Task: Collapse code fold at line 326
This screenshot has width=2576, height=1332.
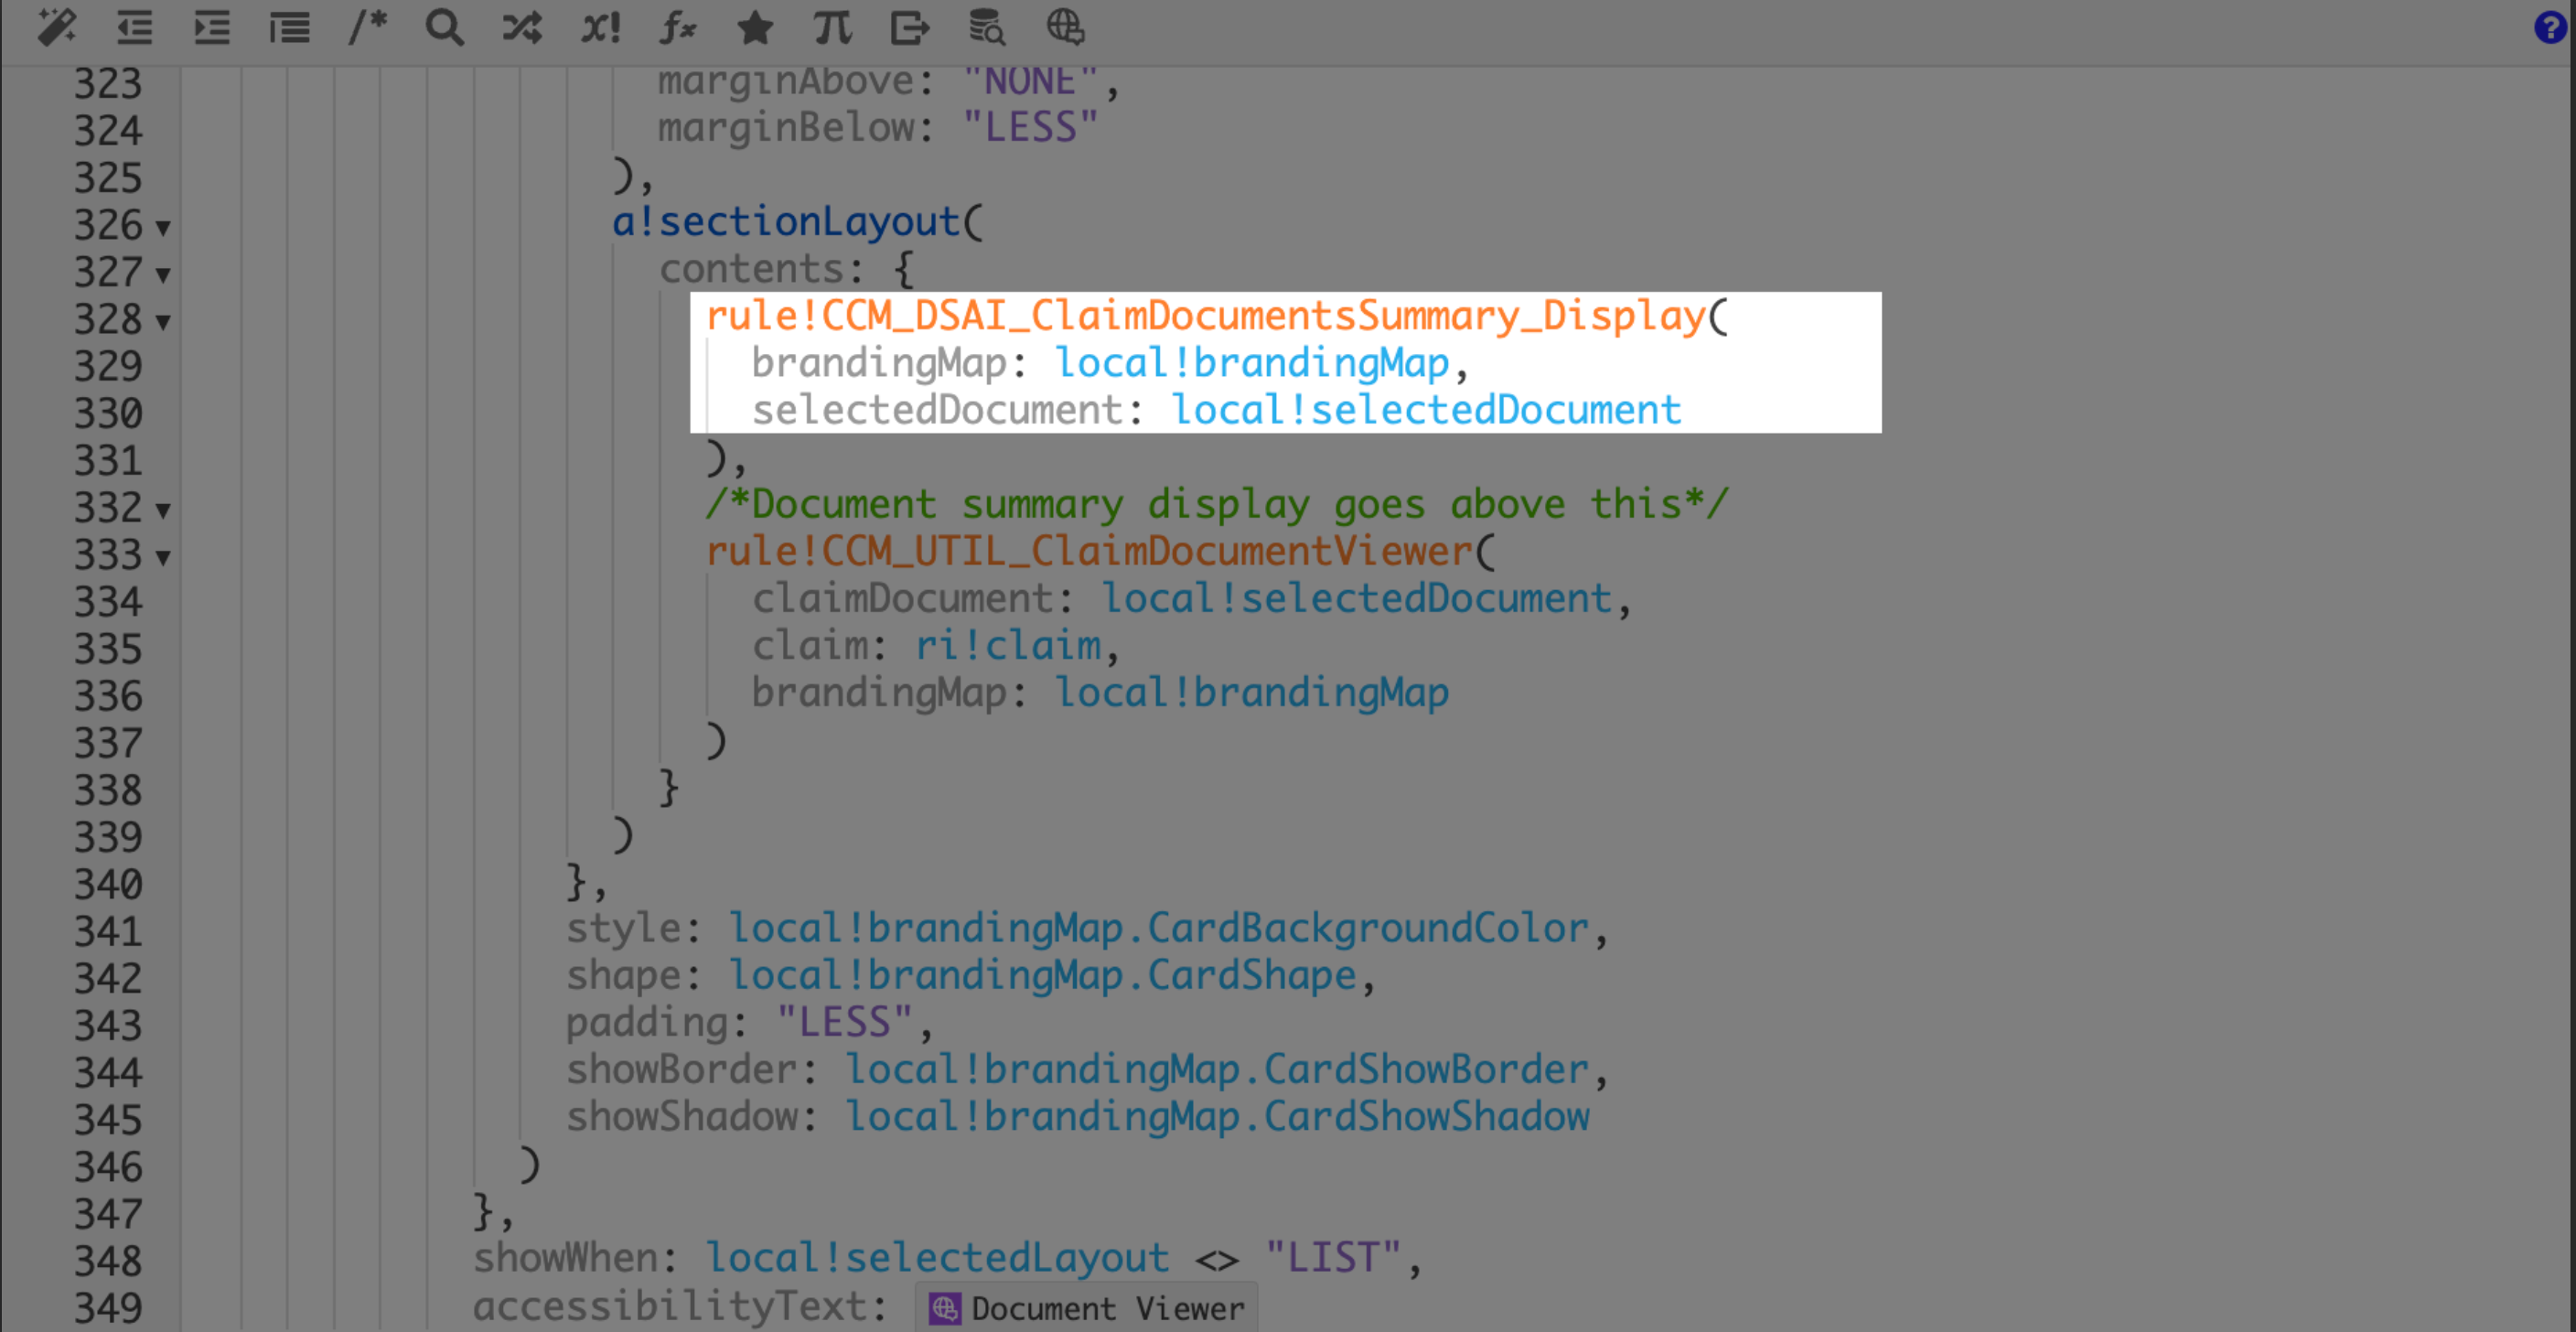Action: point(163,228)
